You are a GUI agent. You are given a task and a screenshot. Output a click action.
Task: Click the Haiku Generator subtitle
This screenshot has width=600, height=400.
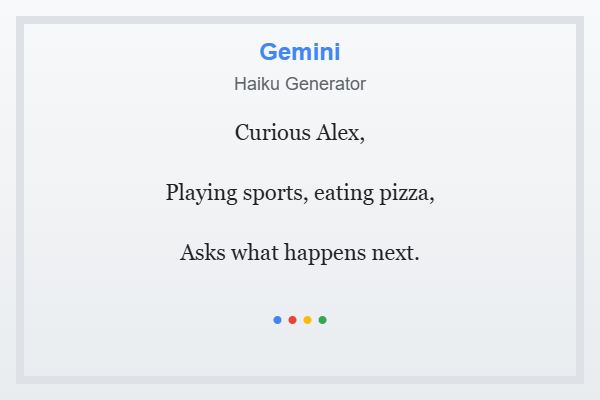[300, 84]
